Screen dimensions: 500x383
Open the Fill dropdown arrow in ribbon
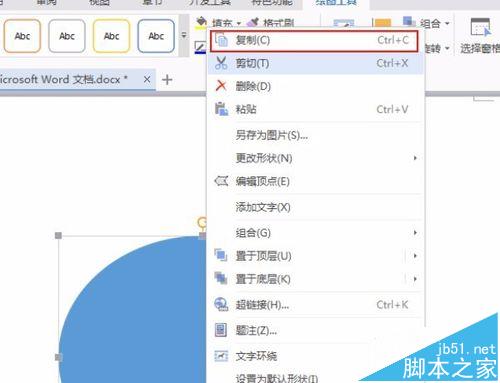(x=239, y=23)
